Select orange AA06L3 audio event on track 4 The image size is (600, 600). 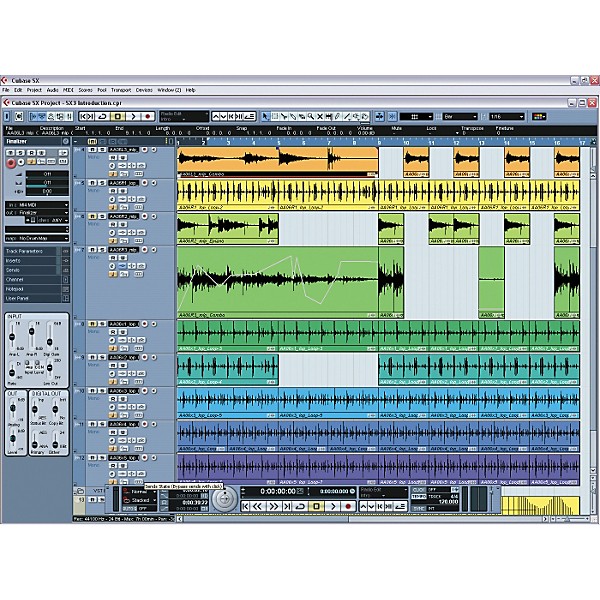tap(278, 162)
